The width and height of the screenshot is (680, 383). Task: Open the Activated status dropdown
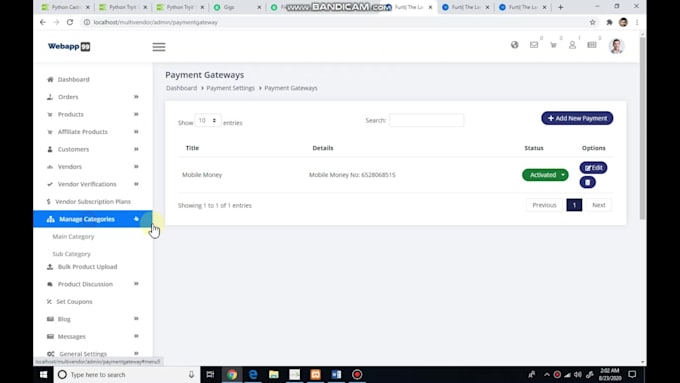[x=545, y=175]
